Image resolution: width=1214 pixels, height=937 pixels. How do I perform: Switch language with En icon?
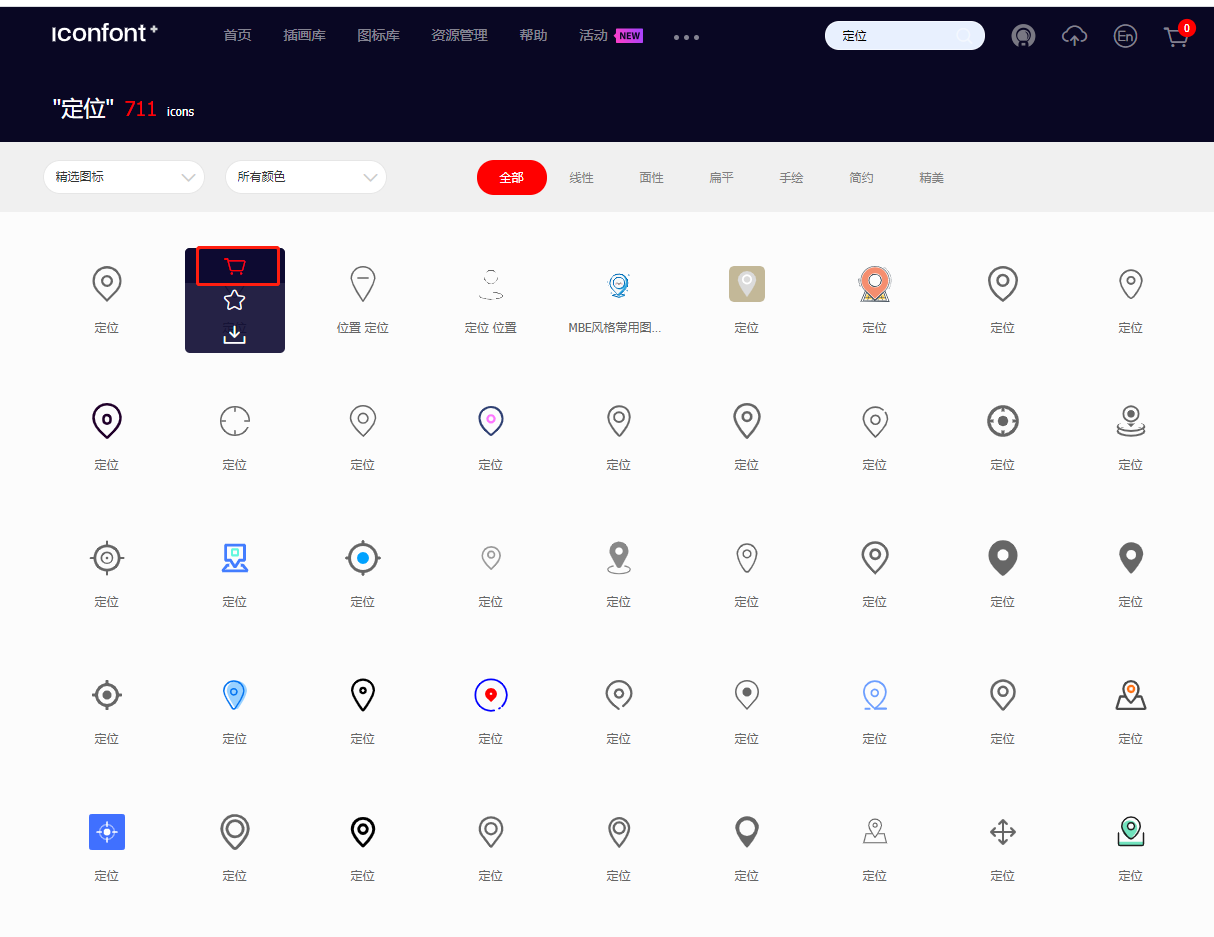[x=1125, y=36]
